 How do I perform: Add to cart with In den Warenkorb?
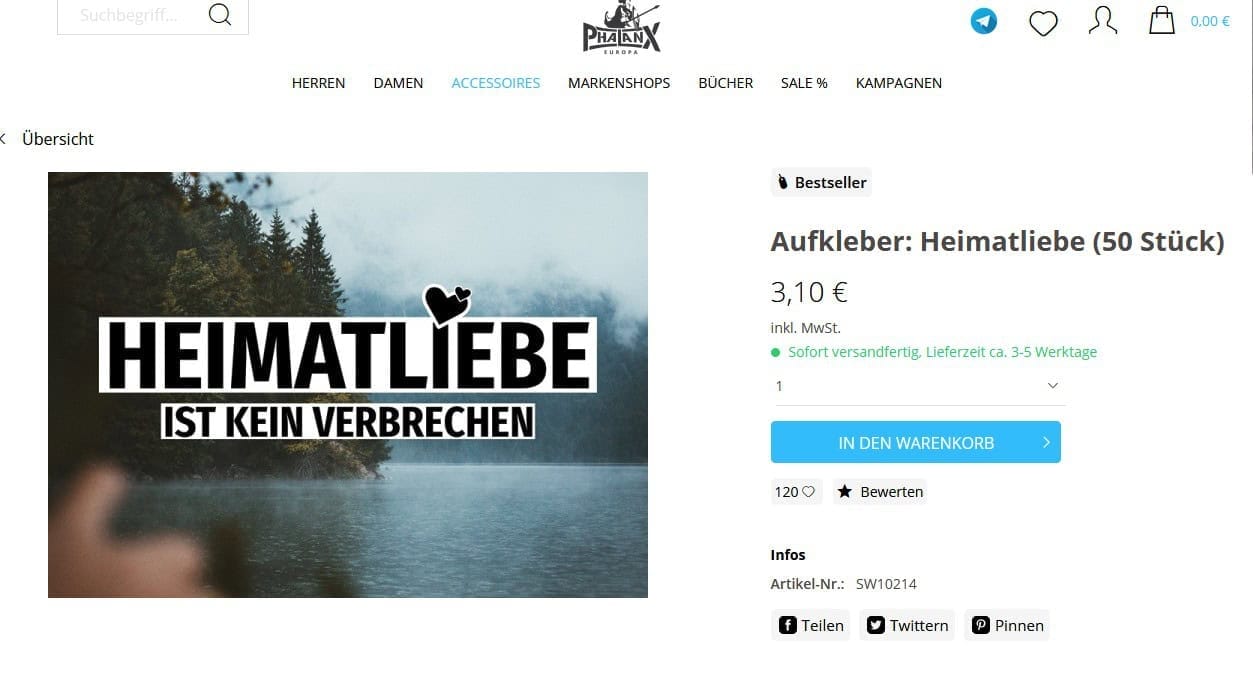916,442
